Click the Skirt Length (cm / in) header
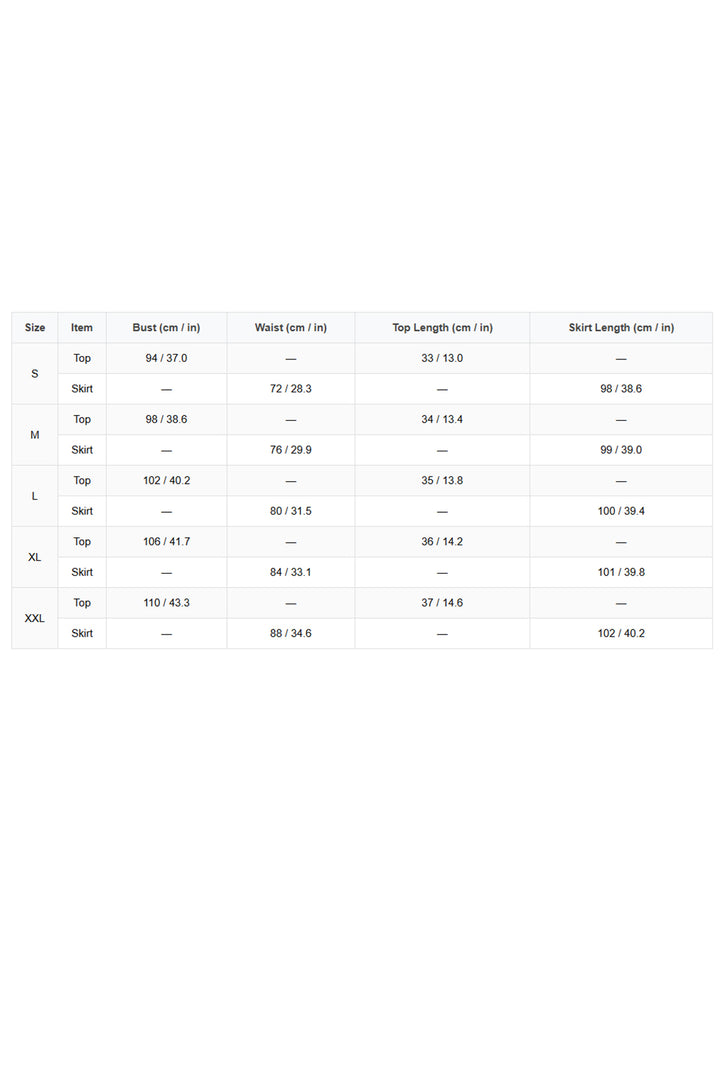720x1080 pixels. (621, 328)
